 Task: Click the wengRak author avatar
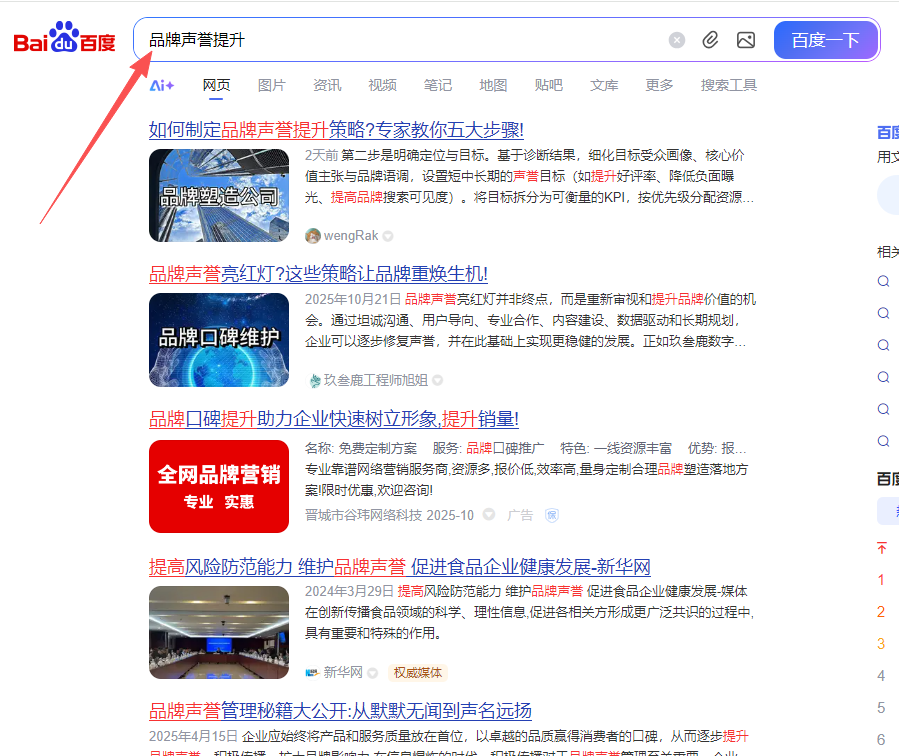[x=313, y=236]
